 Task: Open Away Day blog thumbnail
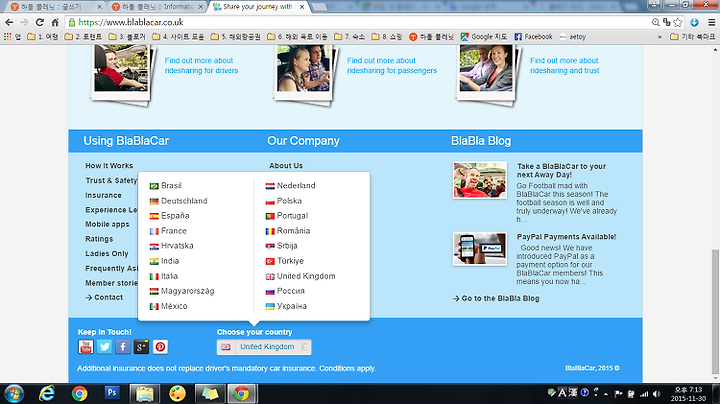point(480,180)
